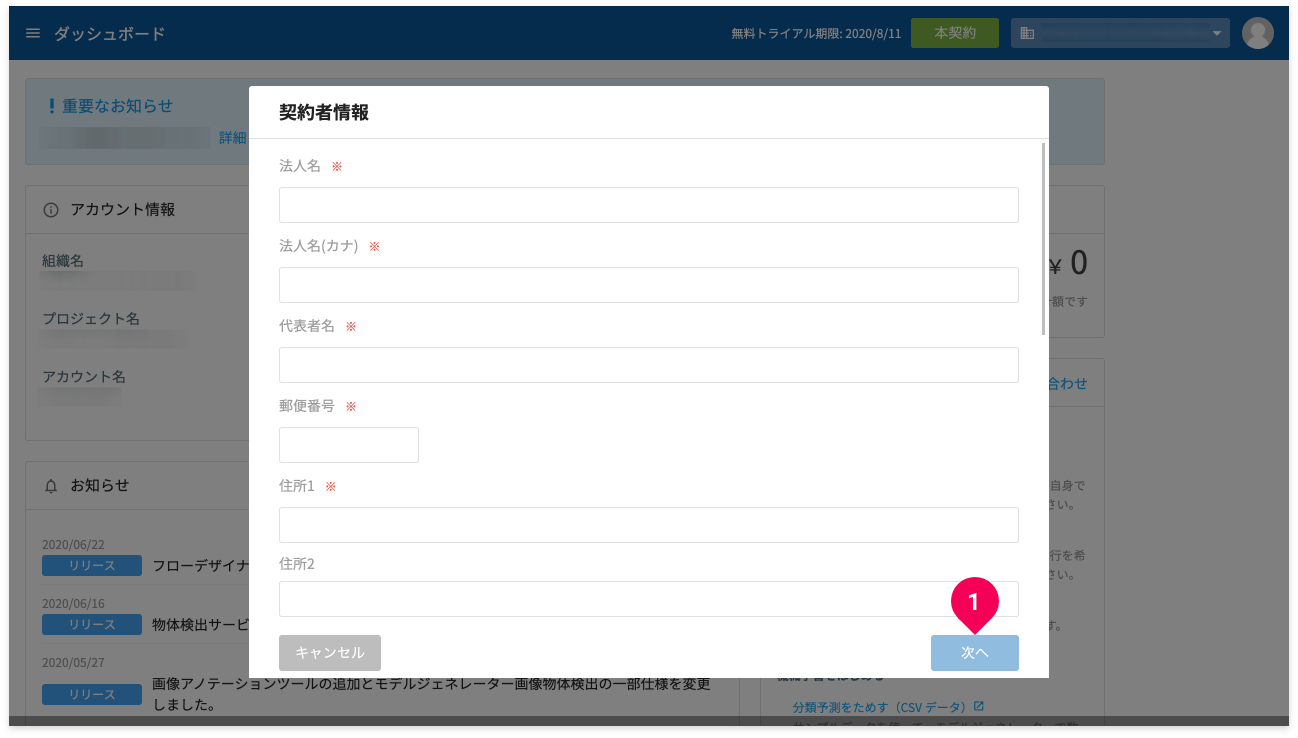Click the 法人名(カナ) input field
The height and width of the screenshot is (738, 1298).
click(649, 285)
